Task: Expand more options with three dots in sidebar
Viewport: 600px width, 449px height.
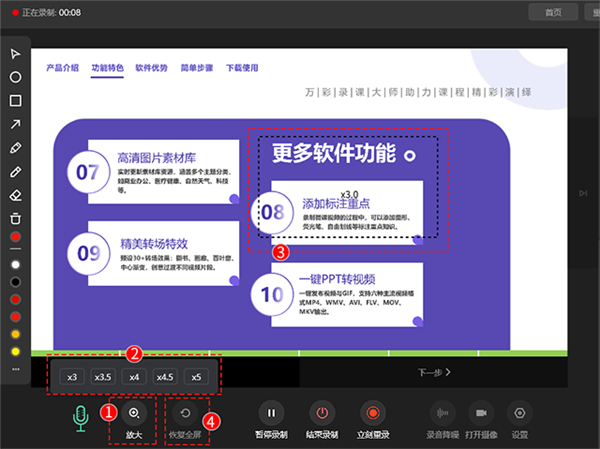Action: pos(16,369)
